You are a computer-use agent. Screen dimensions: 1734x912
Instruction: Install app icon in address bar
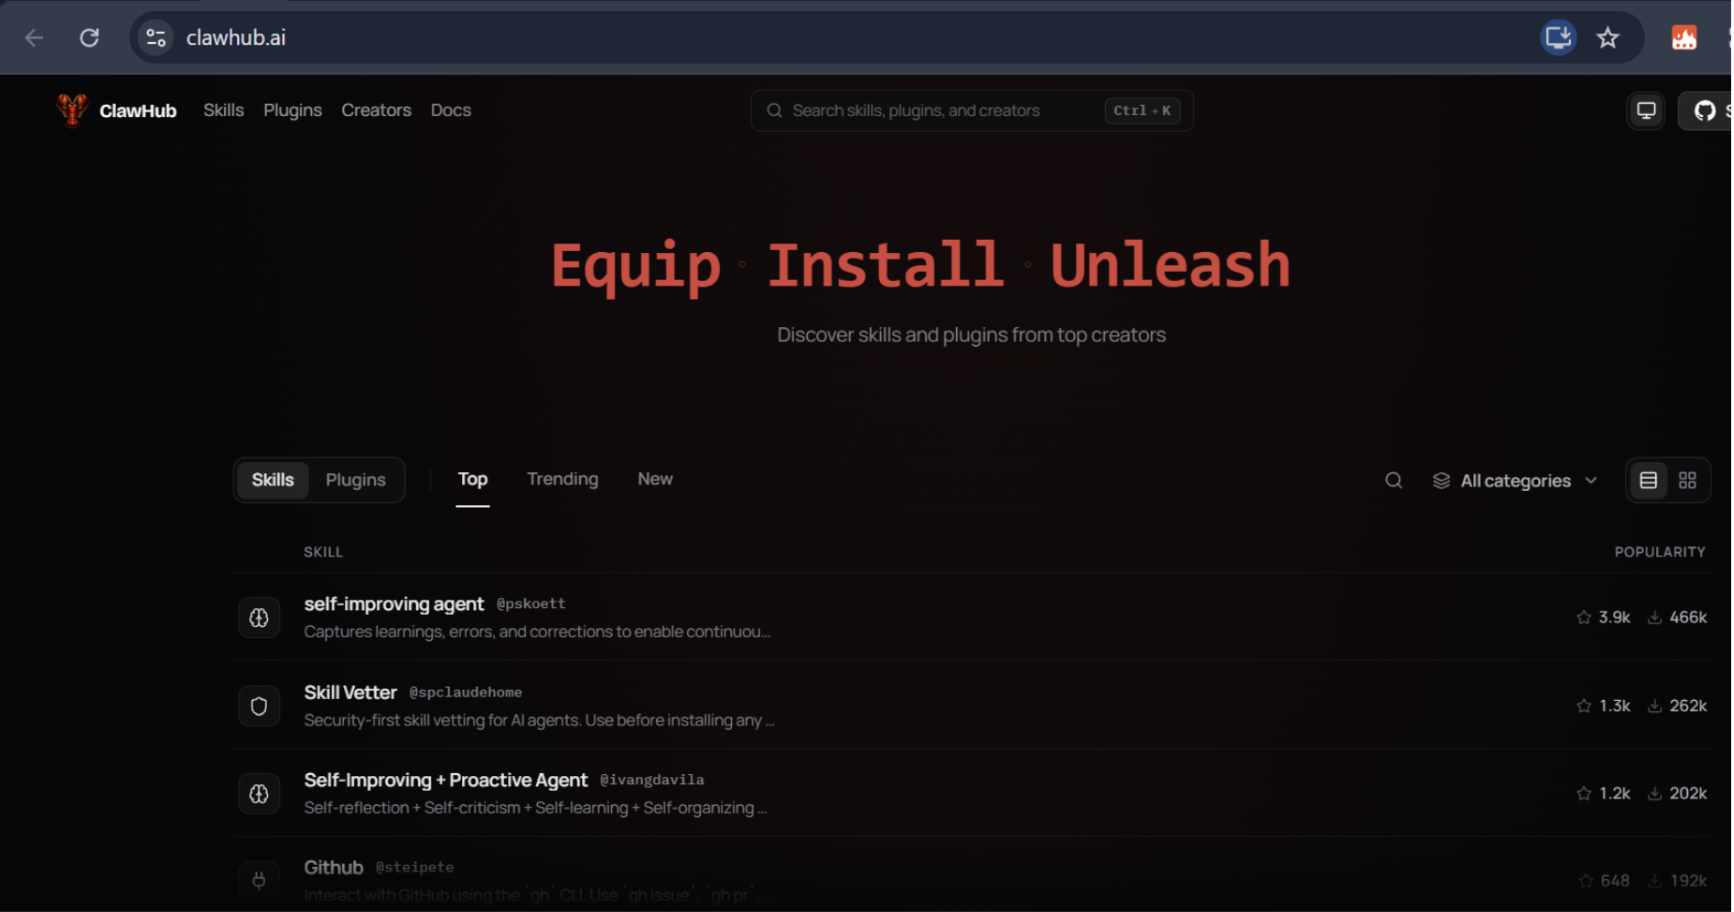[1558, 38]
